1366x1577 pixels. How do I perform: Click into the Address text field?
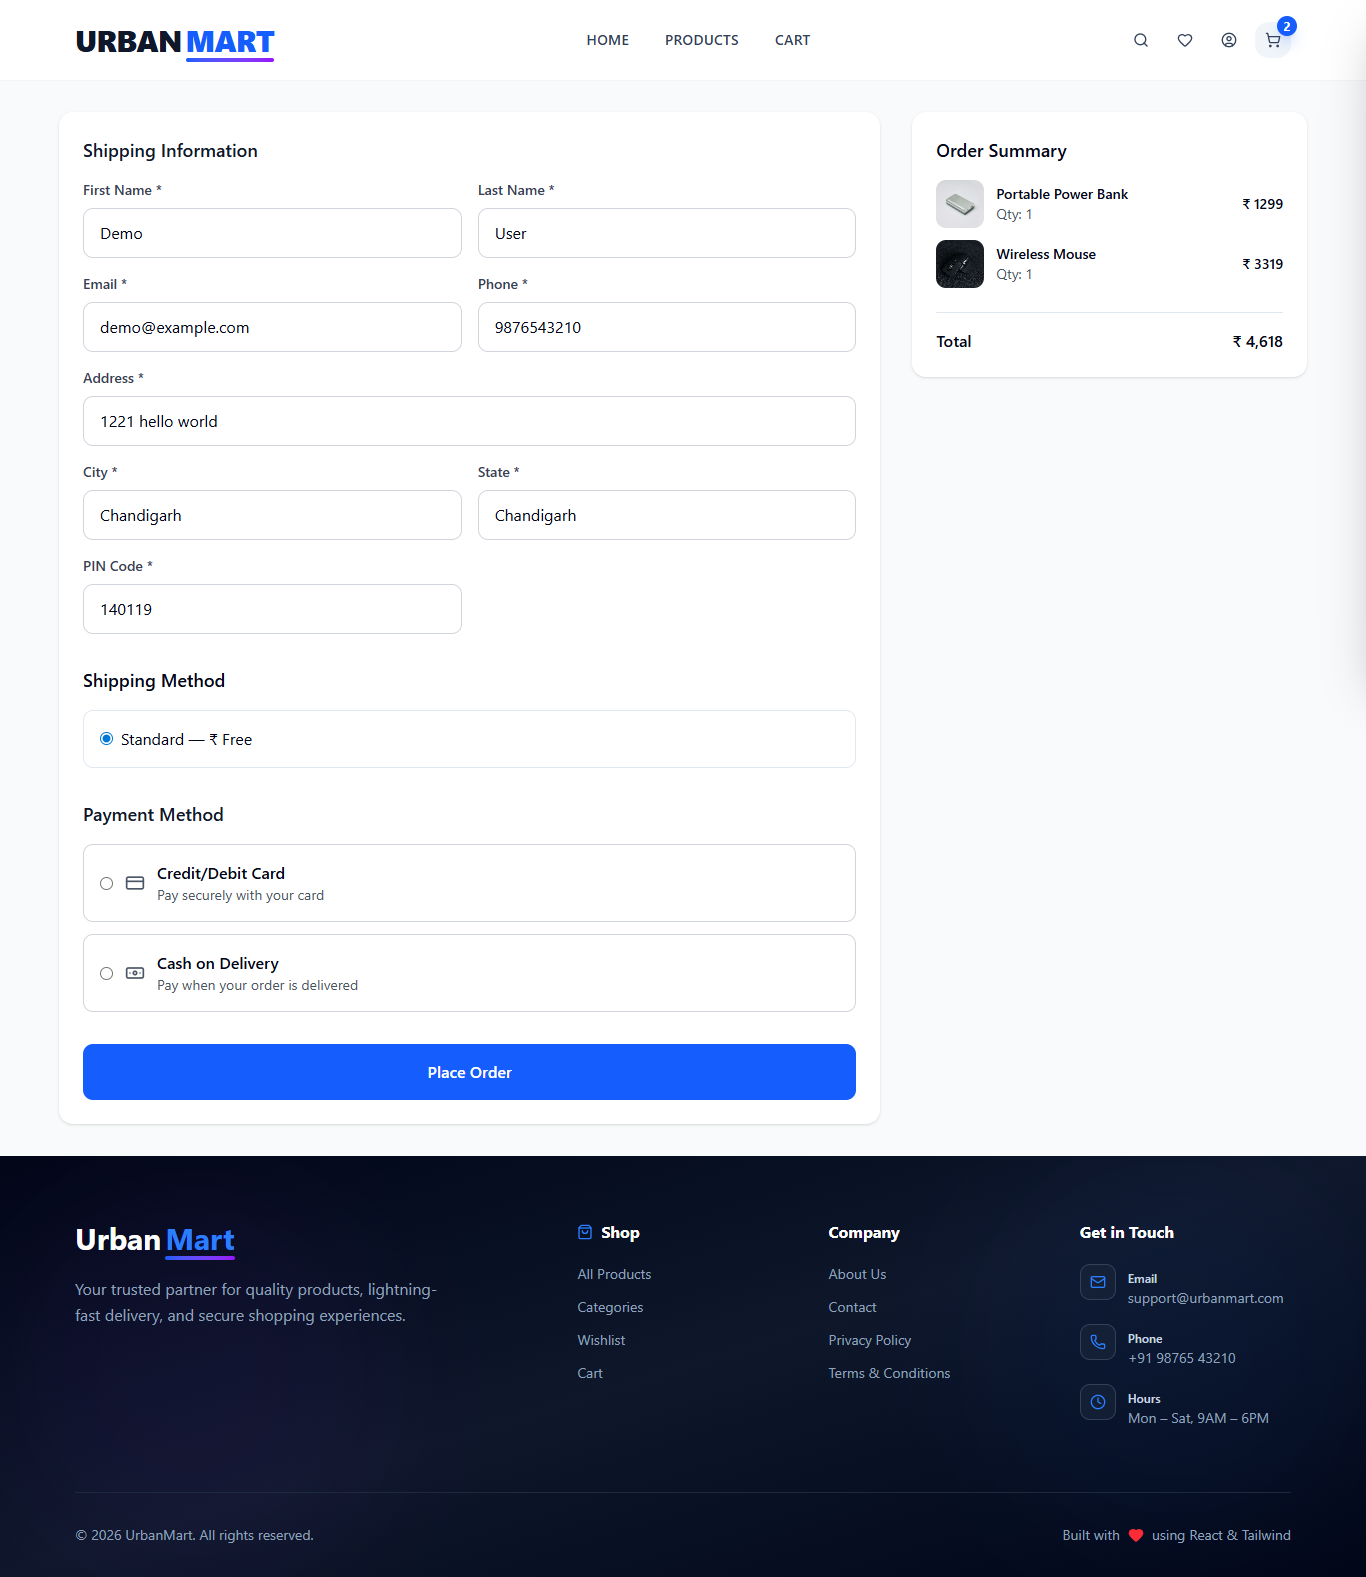(x=469, y=421)
